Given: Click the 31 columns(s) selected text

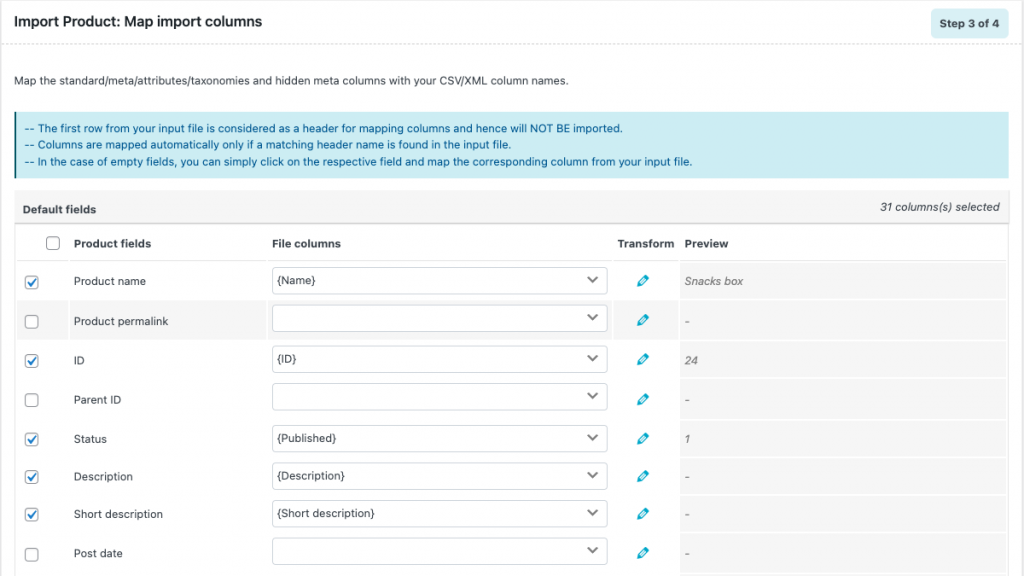Looking at the screenshot, I should coord(939,207).
